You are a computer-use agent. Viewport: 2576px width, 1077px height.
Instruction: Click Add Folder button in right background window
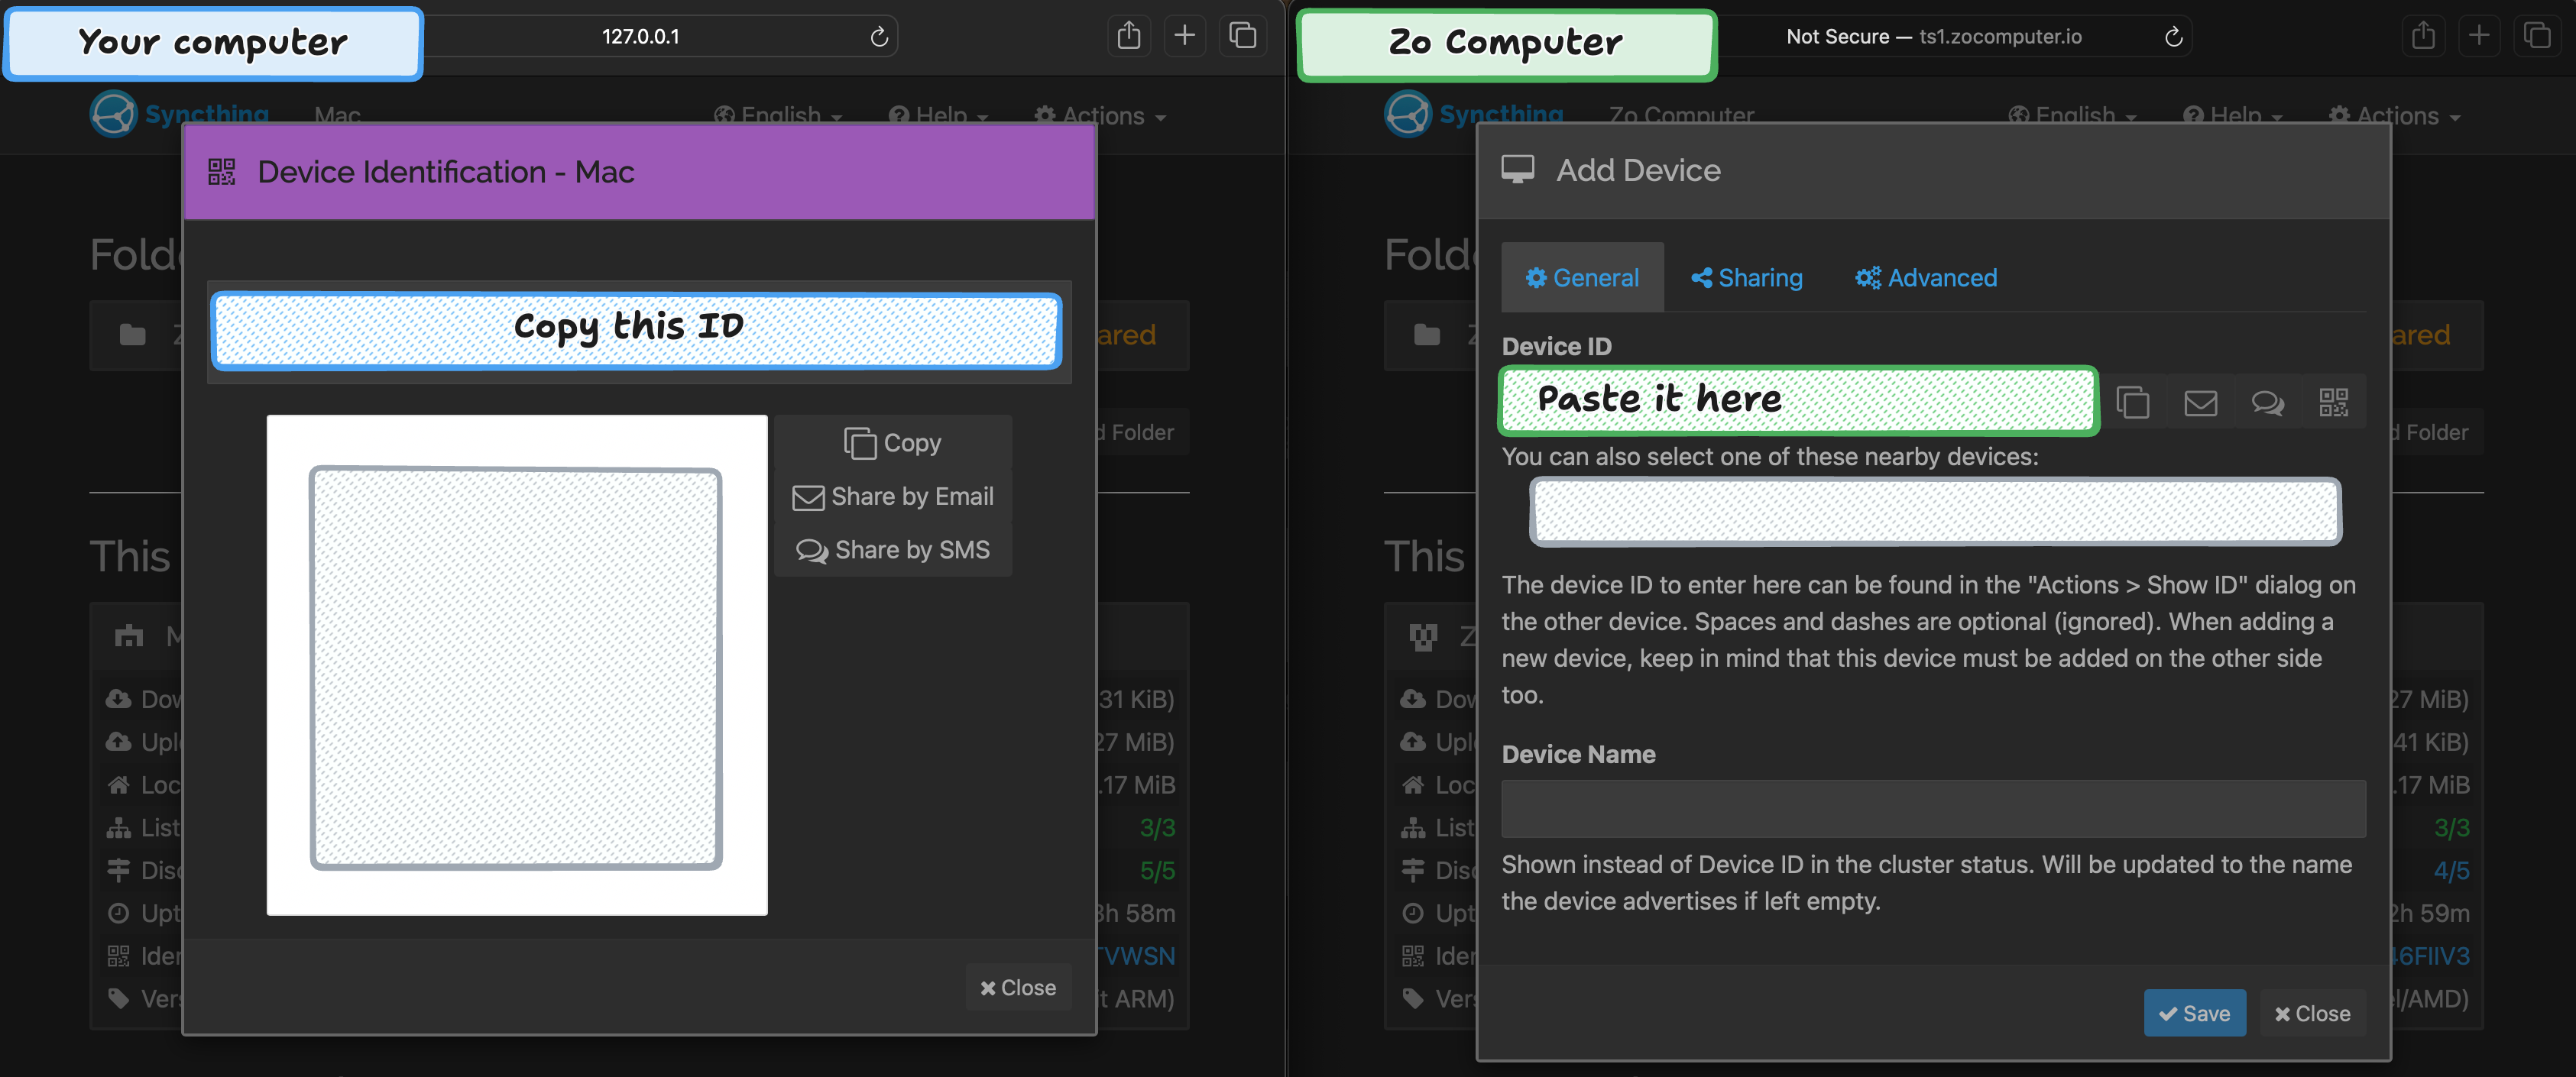(2436, 432)
